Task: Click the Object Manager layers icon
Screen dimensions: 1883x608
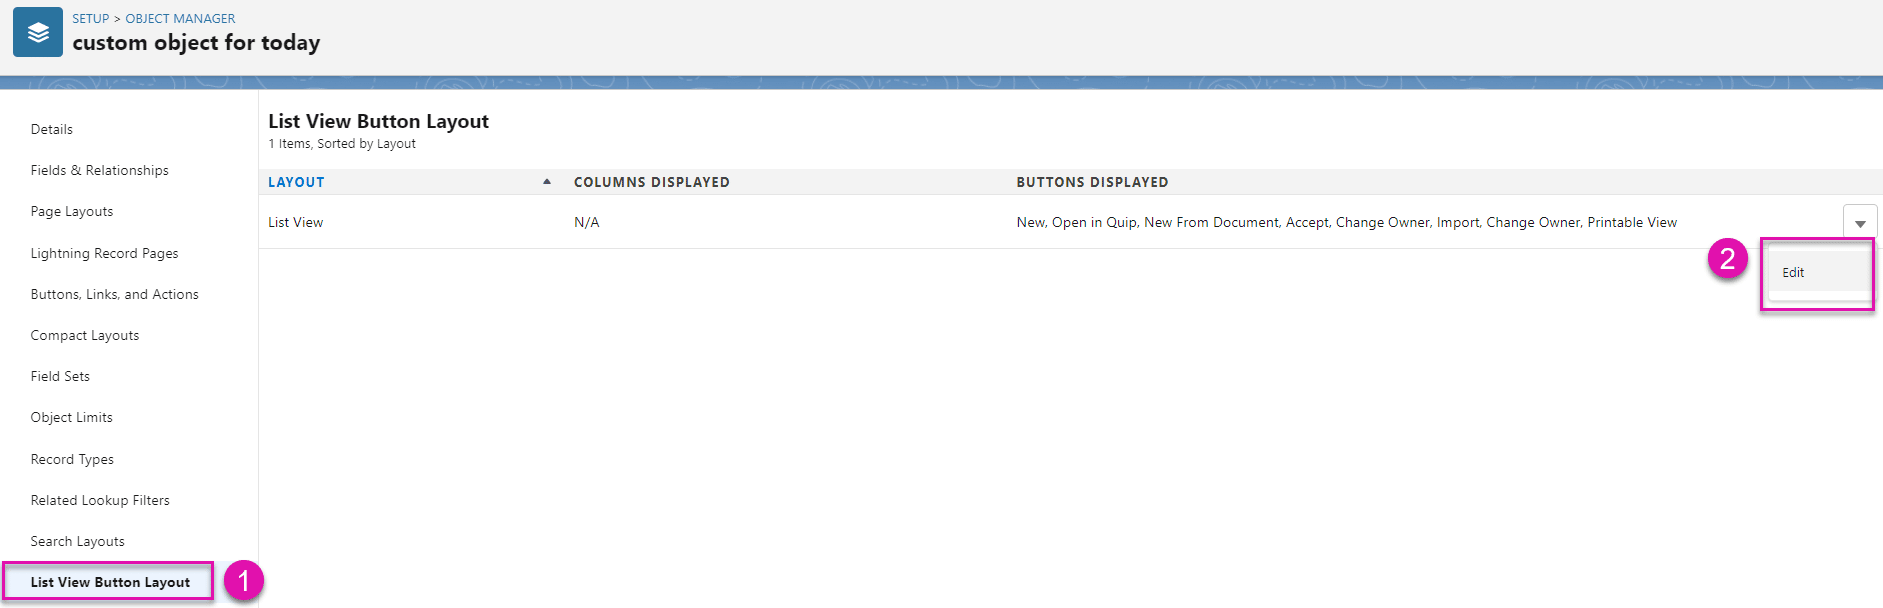Action: (38, 33)
